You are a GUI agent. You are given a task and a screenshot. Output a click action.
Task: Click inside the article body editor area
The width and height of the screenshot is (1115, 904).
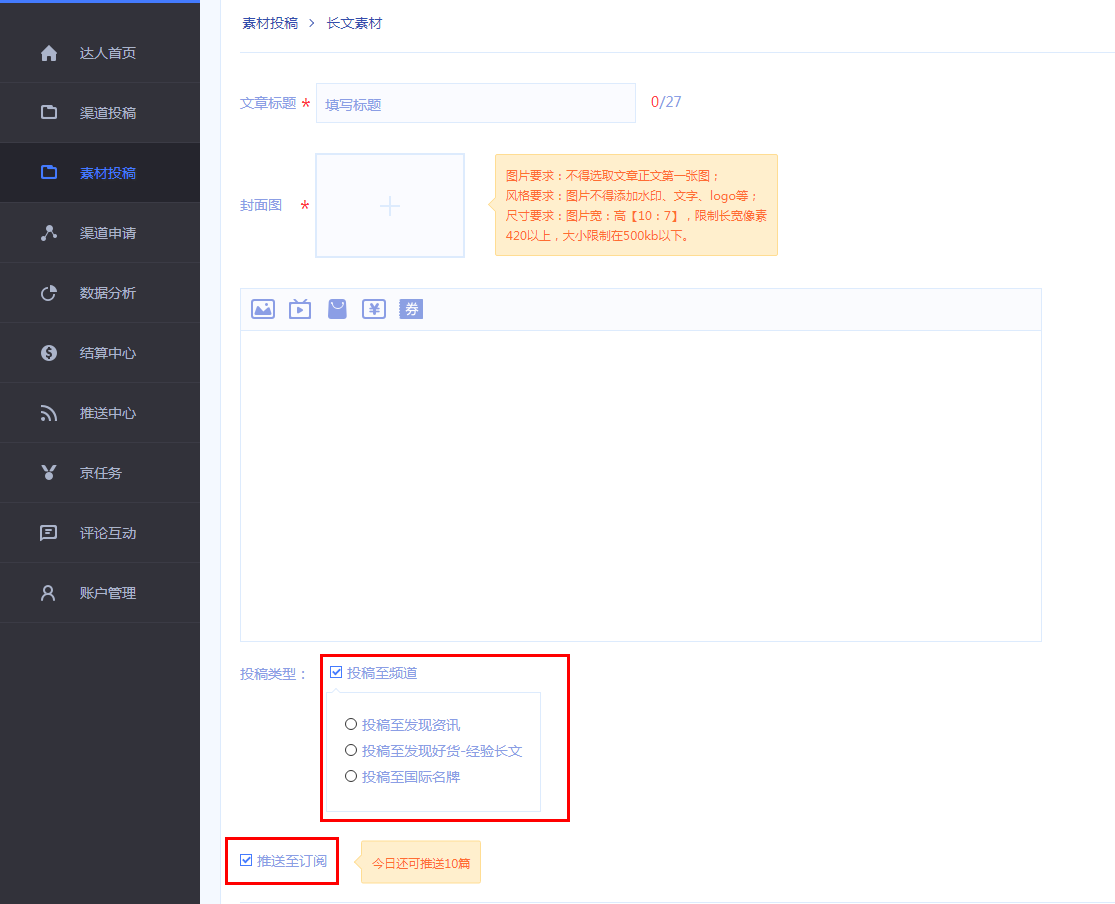coord(640,485)
